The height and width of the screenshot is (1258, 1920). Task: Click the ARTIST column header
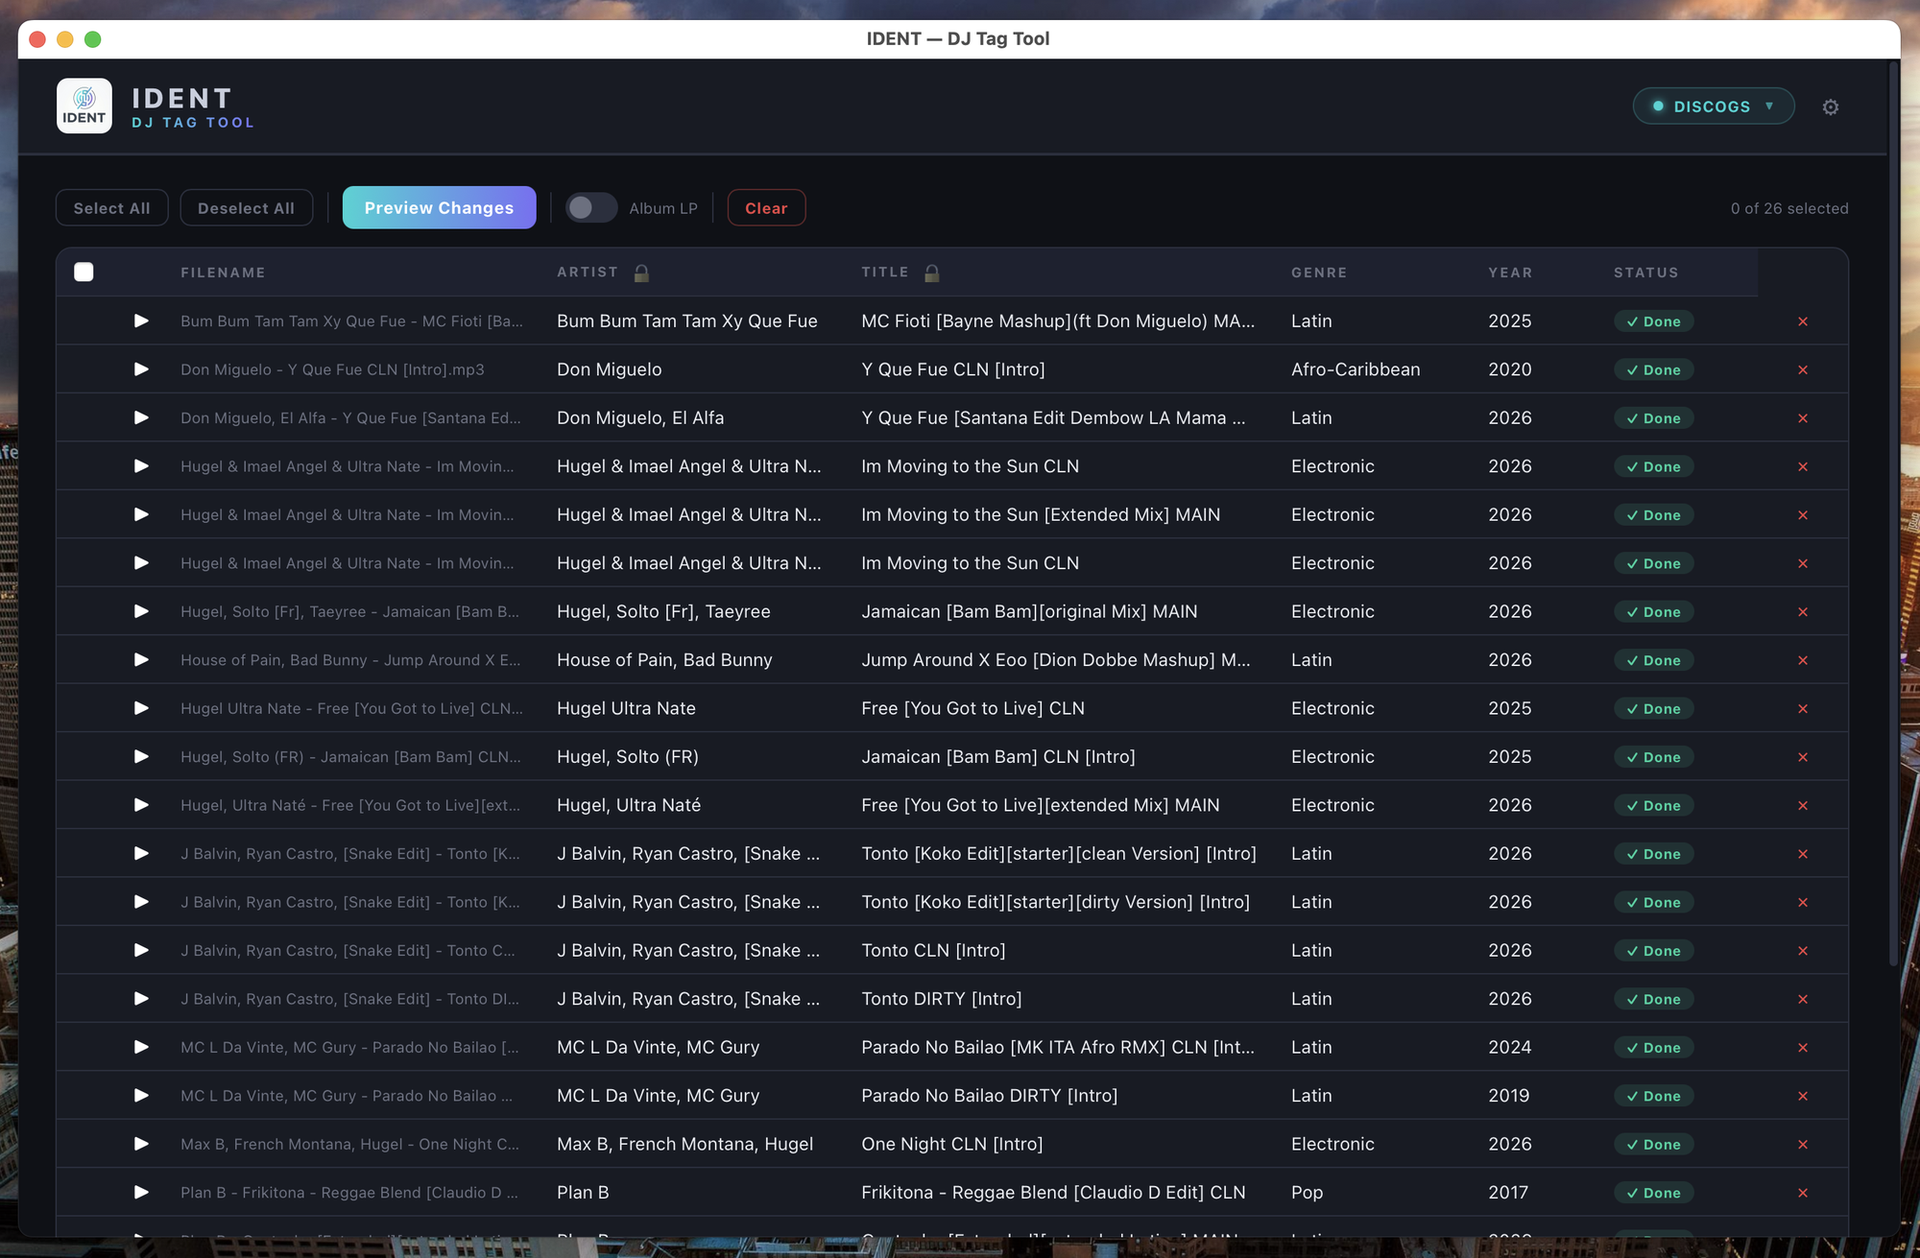(587, 272)
